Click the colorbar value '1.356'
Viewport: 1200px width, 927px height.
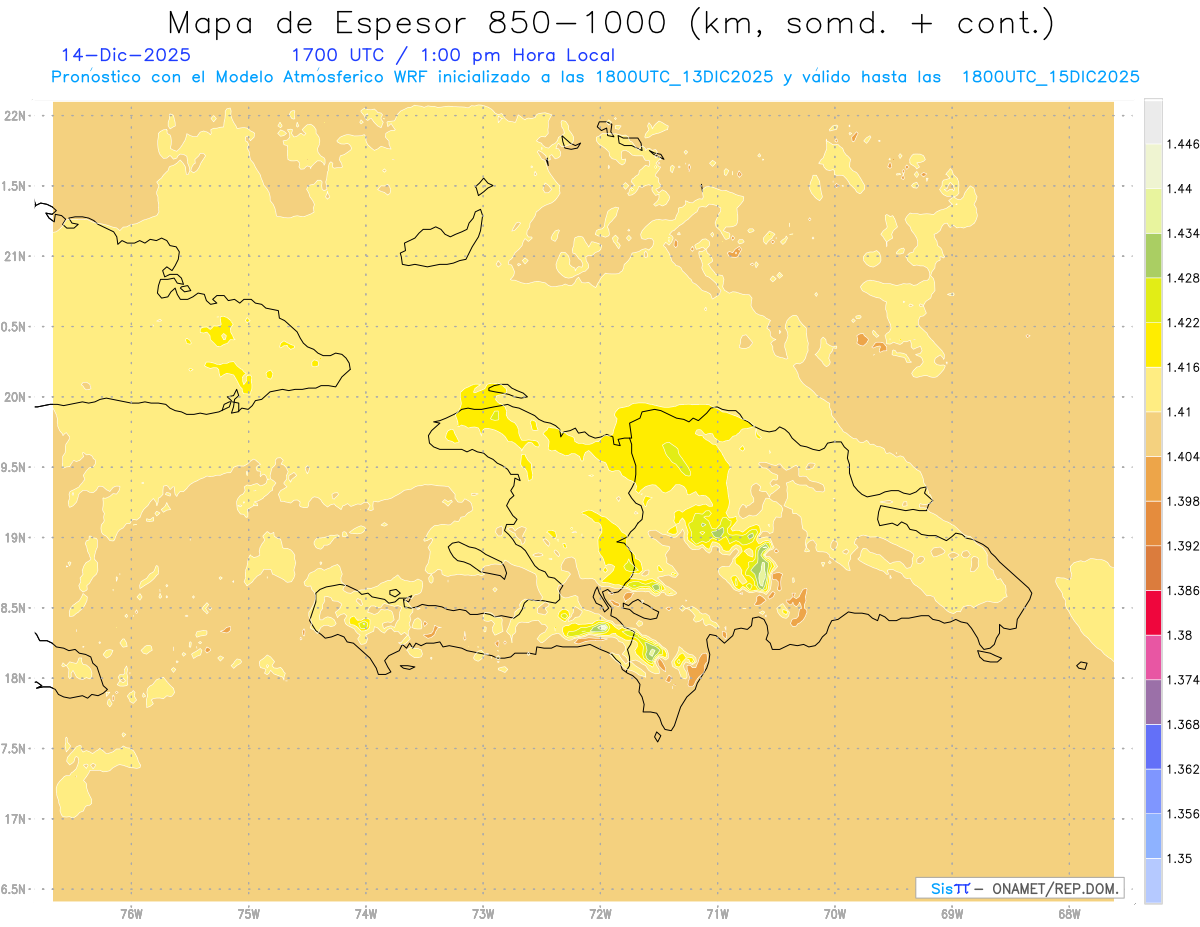(1182, 814)
